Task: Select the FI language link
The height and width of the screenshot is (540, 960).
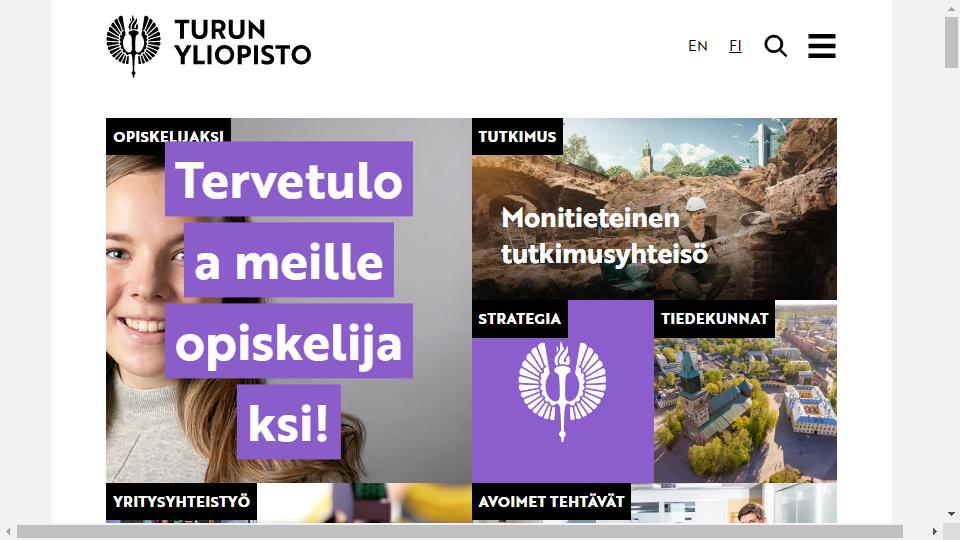Action: pos(735,46)
